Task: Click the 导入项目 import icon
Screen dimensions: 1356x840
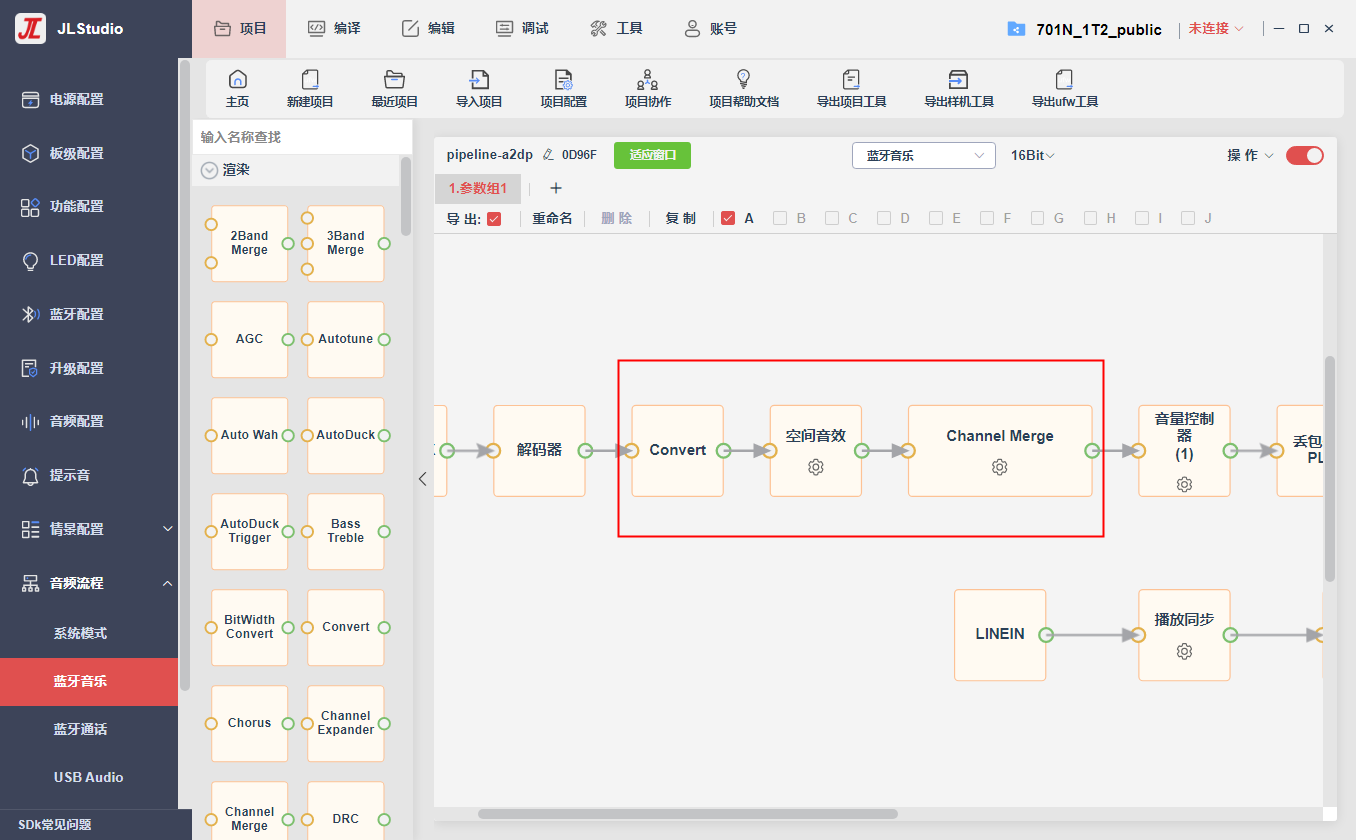Action: coord(479,88)
